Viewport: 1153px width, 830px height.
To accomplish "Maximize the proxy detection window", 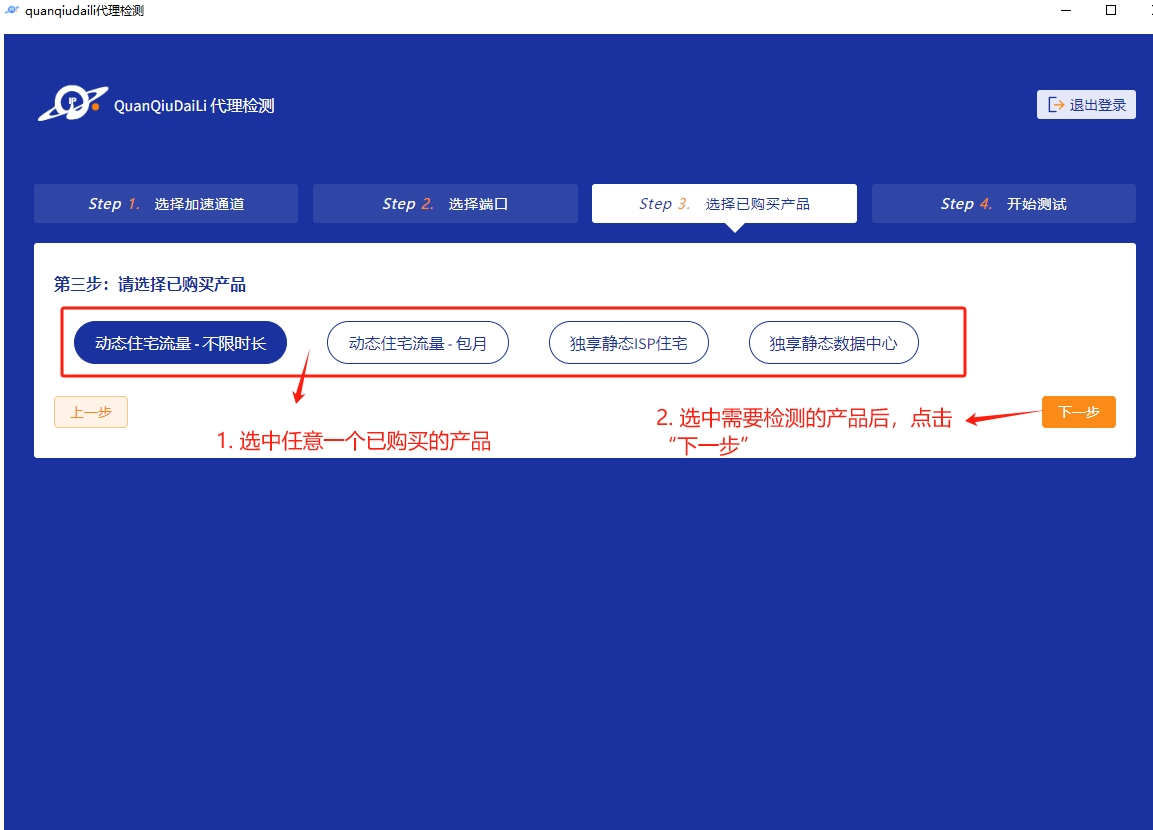I will [x=1110, y=10].
